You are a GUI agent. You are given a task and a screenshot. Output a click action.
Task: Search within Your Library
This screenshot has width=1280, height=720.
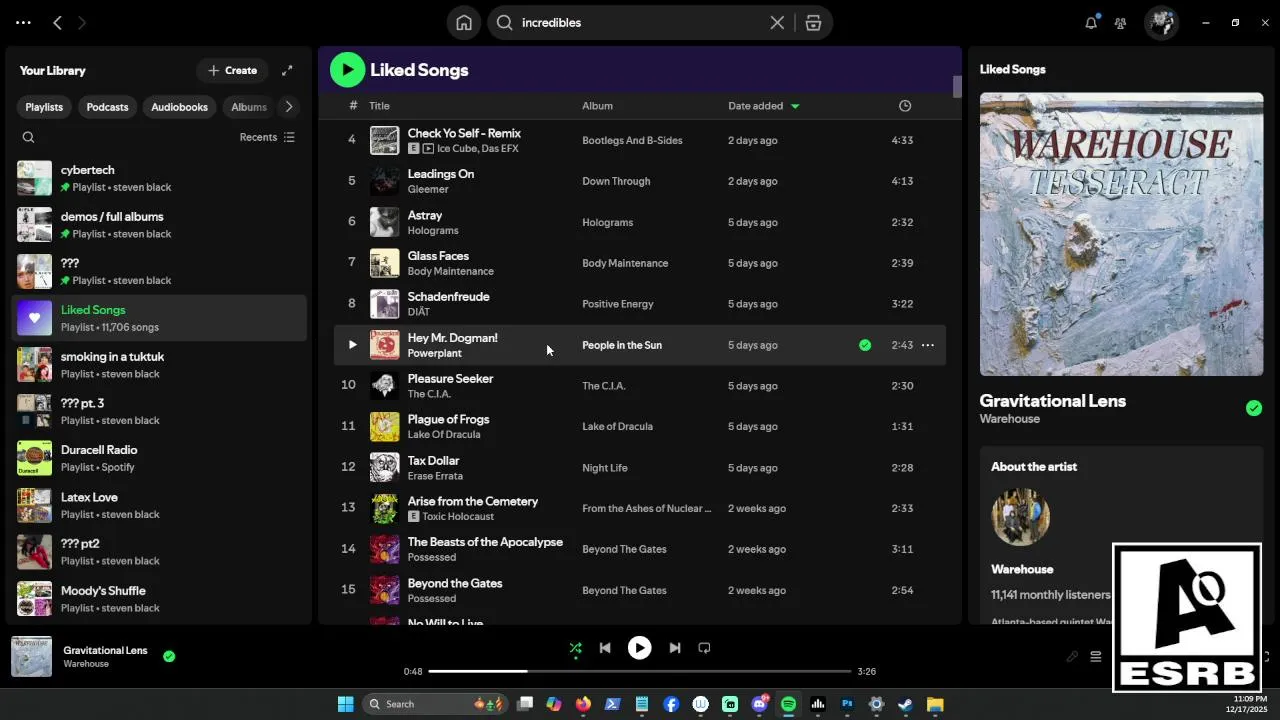28,137
